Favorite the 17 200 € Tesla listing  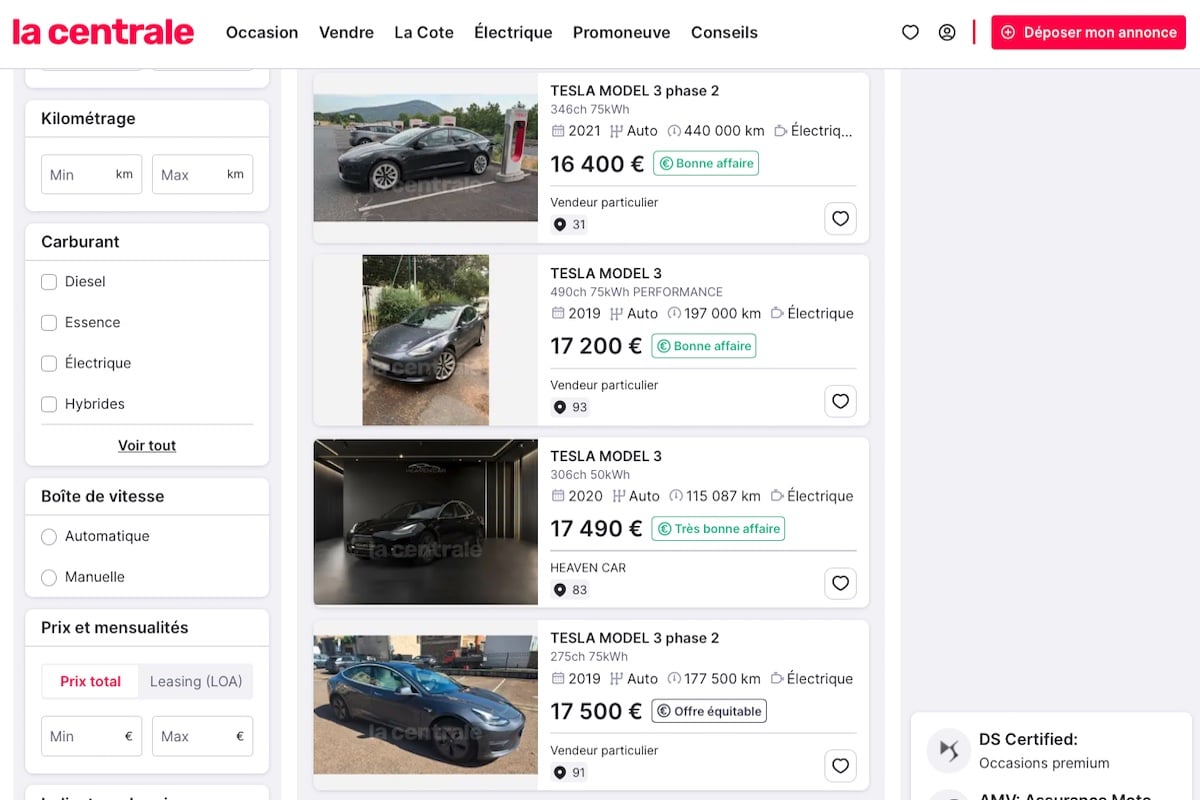point(840,401)
